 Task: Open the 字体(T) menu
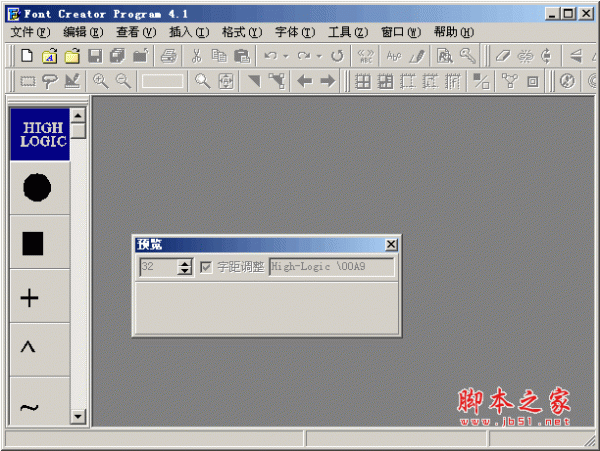(295, 32)
